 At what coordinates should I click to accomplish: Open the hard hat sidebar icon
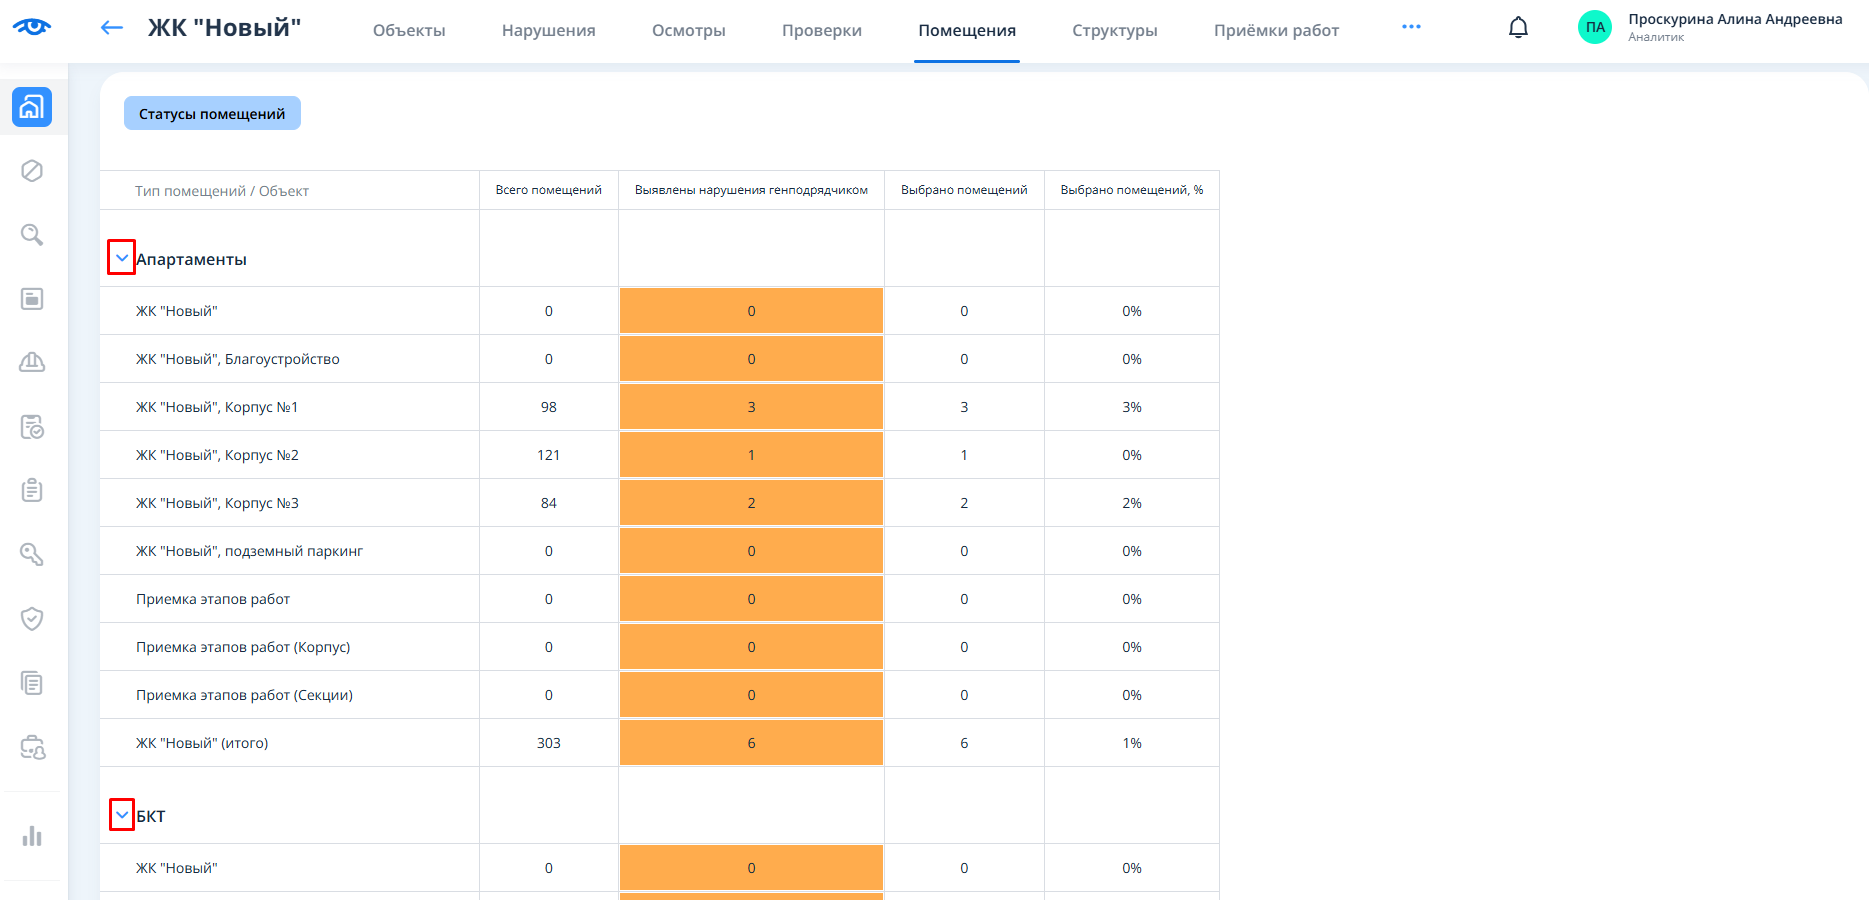32,362
